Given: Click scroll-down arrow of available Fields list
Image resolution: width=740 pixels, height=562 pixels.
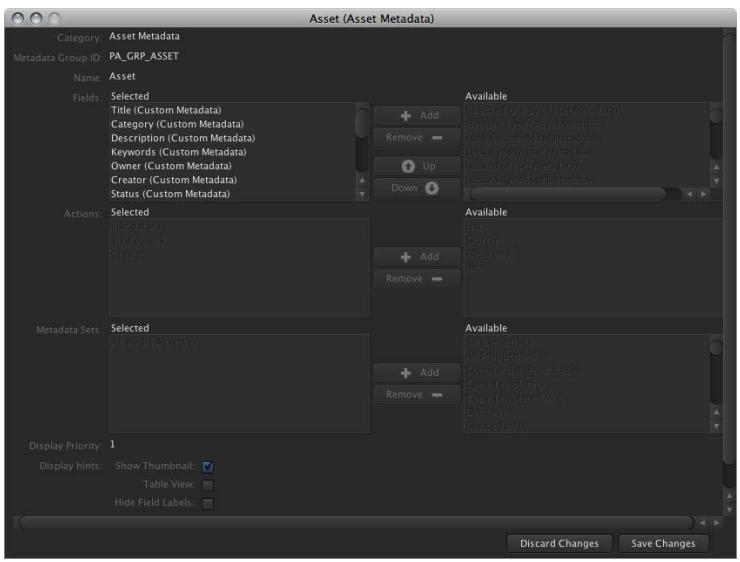Looking at the screenshot, I should 716,181.
